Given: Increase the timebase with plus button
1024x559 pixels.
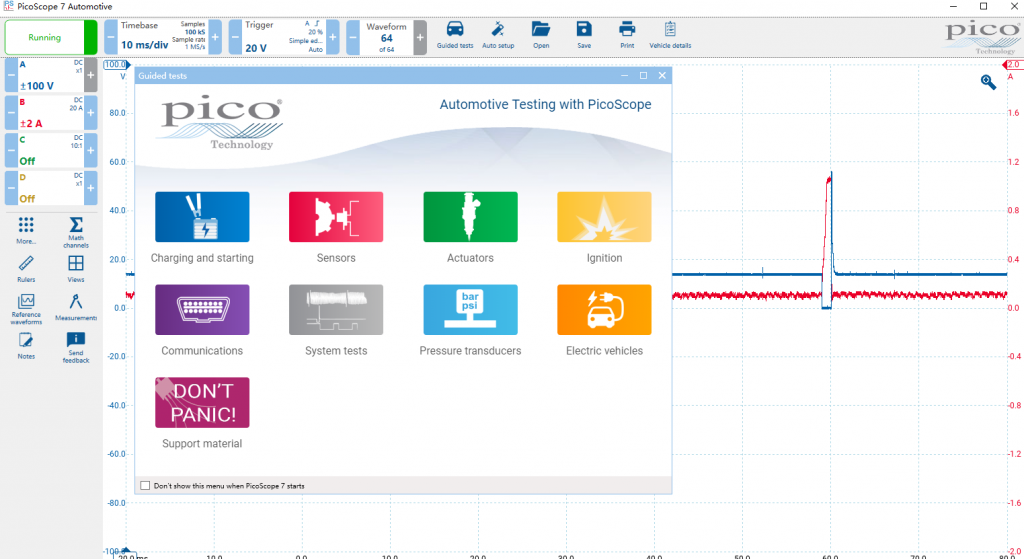Looking at the screenshot, I should 215,38.
